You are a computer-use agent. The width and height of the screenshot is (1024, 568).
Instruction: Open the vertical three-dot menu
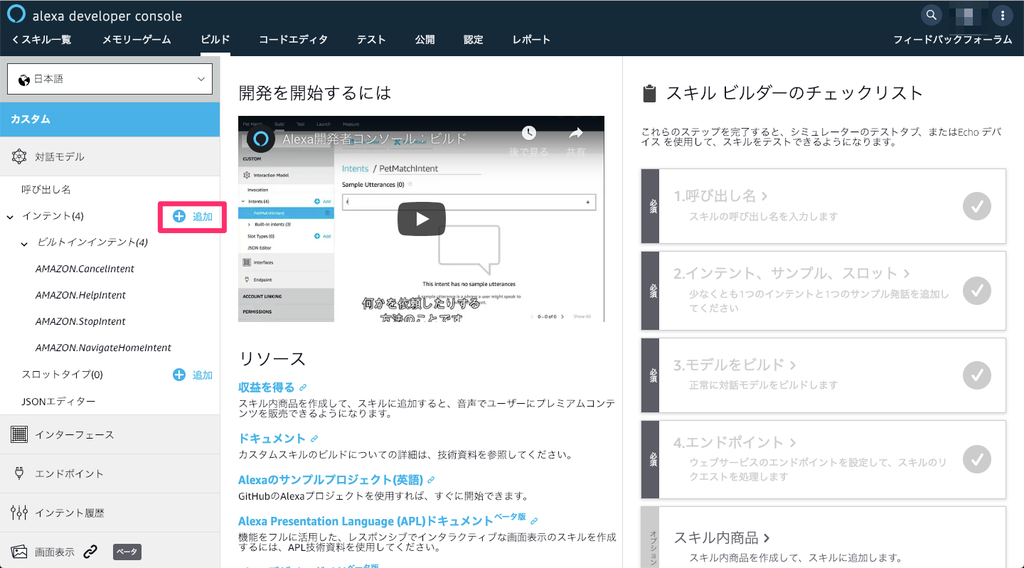[1002, 15]
